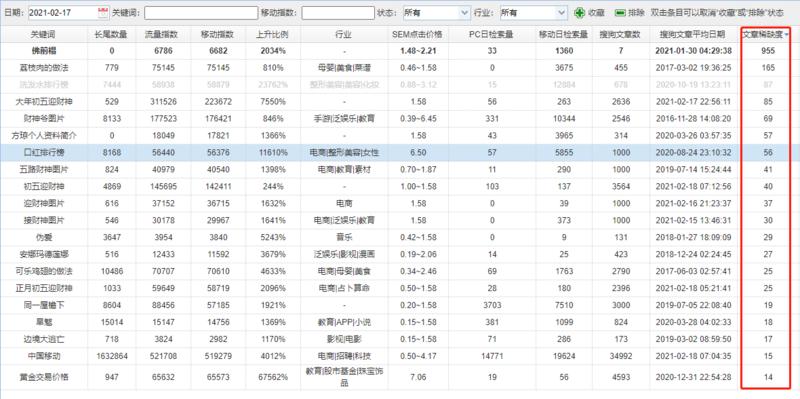The image size is (800, 399).
Task: Open the calendar icon beside the date field
Action: (x=103, y=13)
